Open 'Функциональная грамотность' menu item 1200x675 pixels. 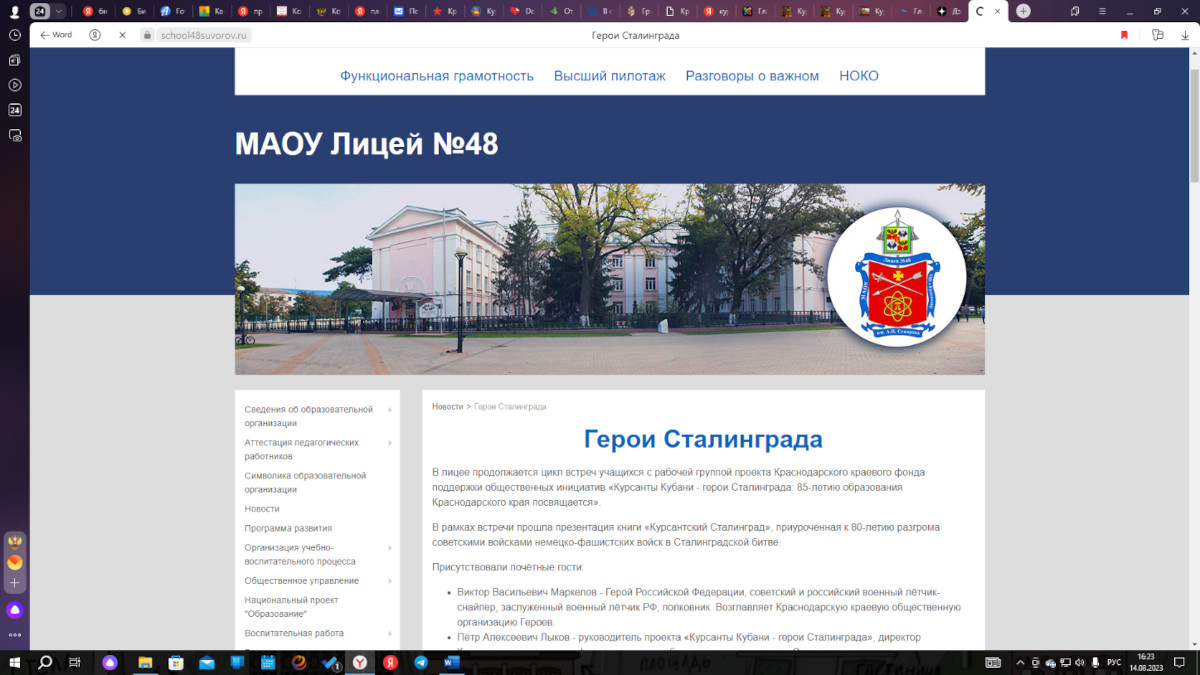pos(437,76)
